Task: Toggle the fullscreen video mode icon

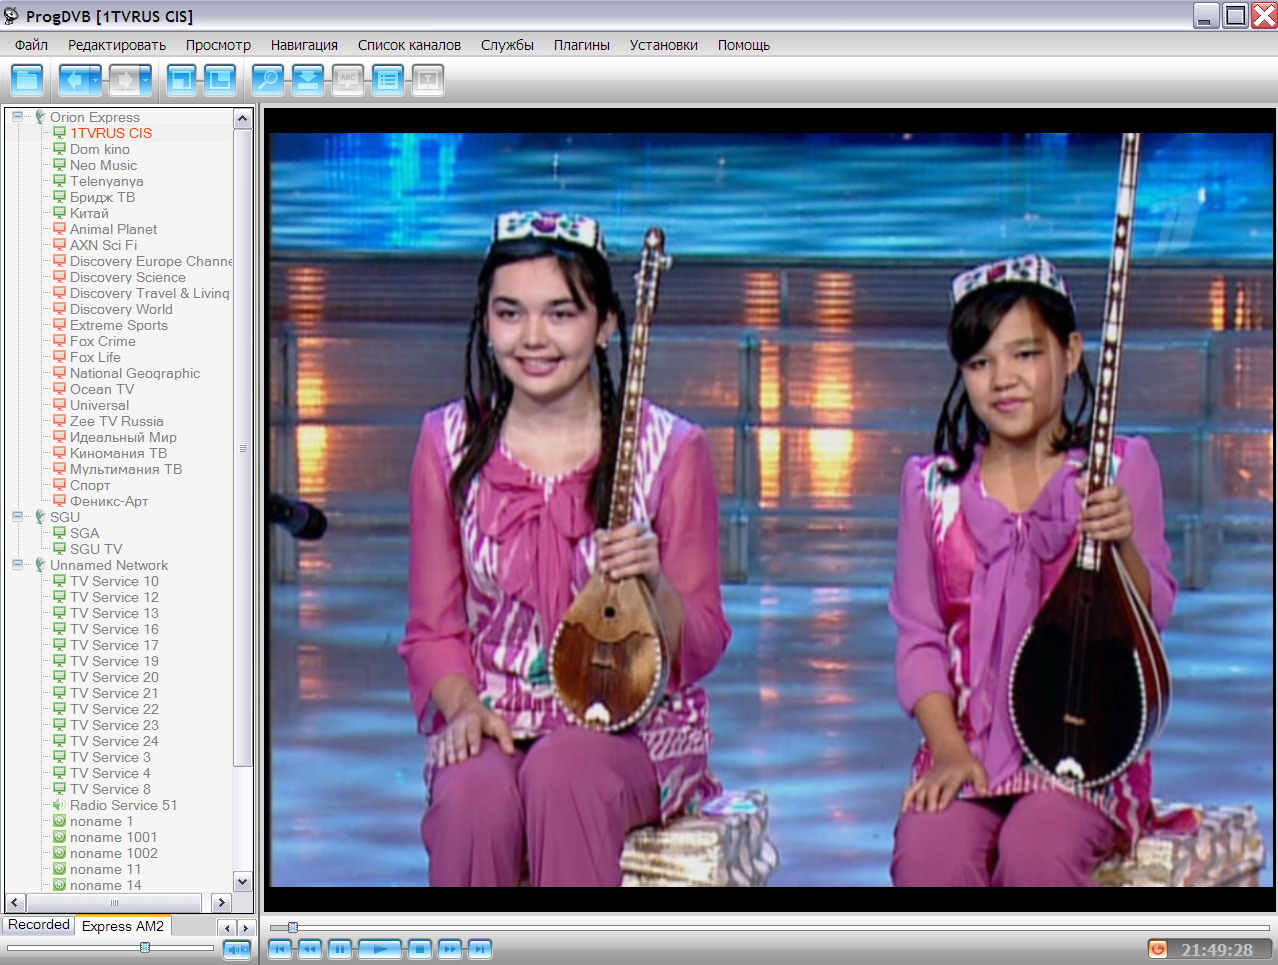Action: pyautogui.click(x=182, y=80)
